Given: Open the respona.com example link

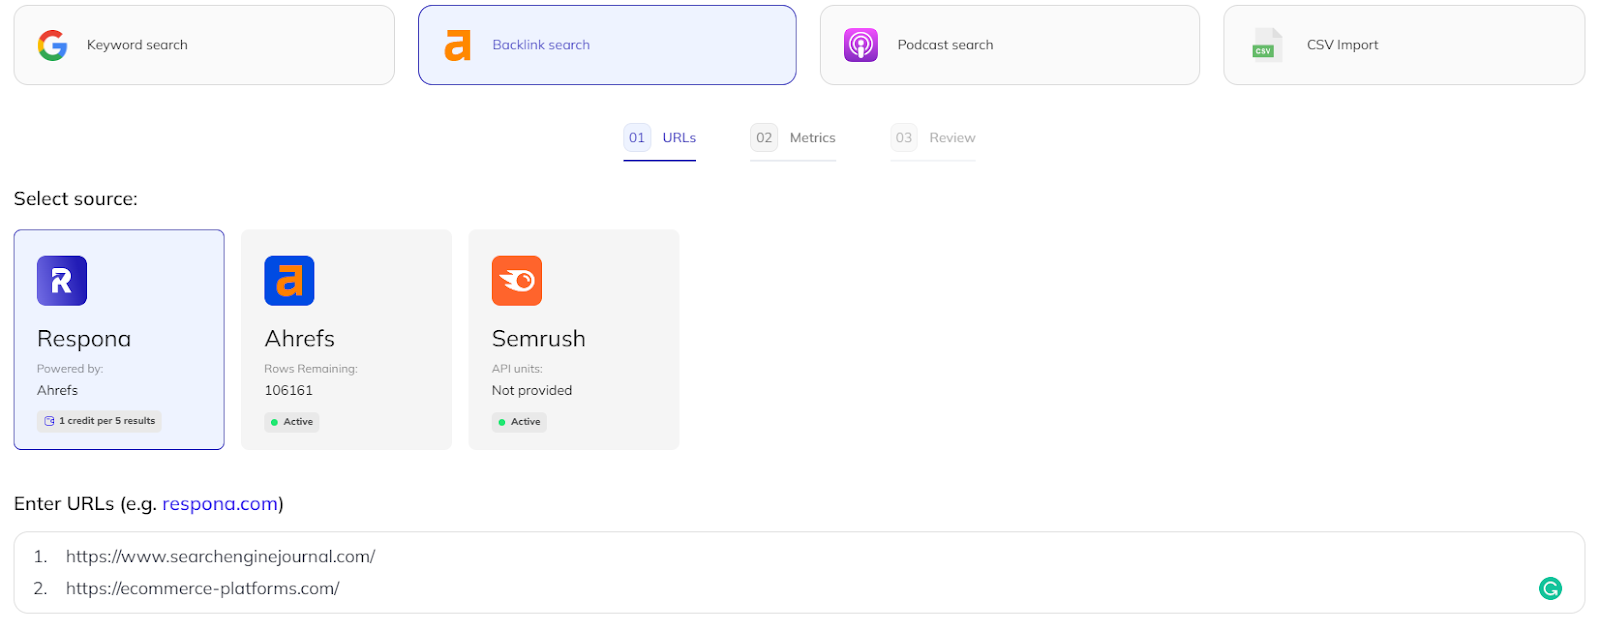Looking at the screenshot, I should [x=220, y=504].
